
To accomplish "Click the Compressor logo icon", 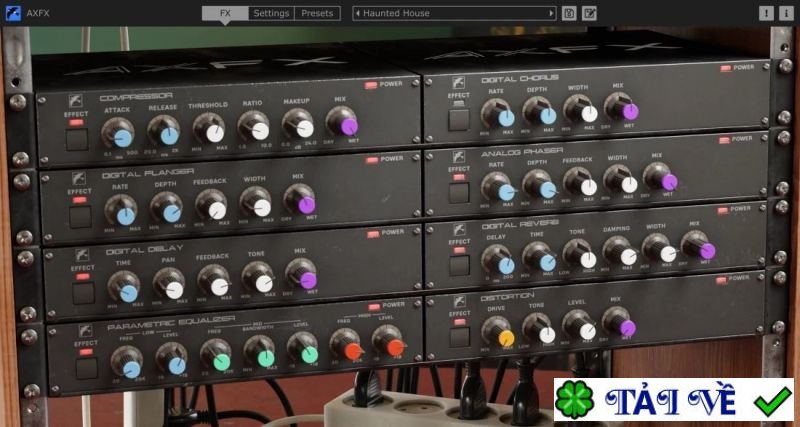I will click(x=76, y=101).
